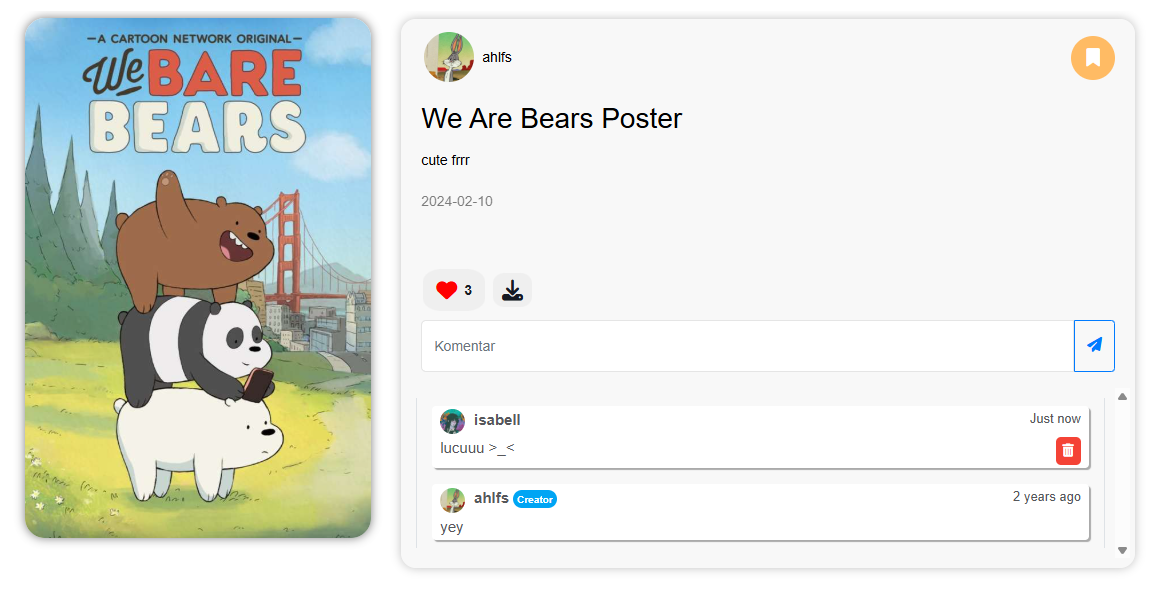The height and width of the screenshot is (590, 1172).
Task: Download the We Bare Bears poster
Action: (512, 290)
